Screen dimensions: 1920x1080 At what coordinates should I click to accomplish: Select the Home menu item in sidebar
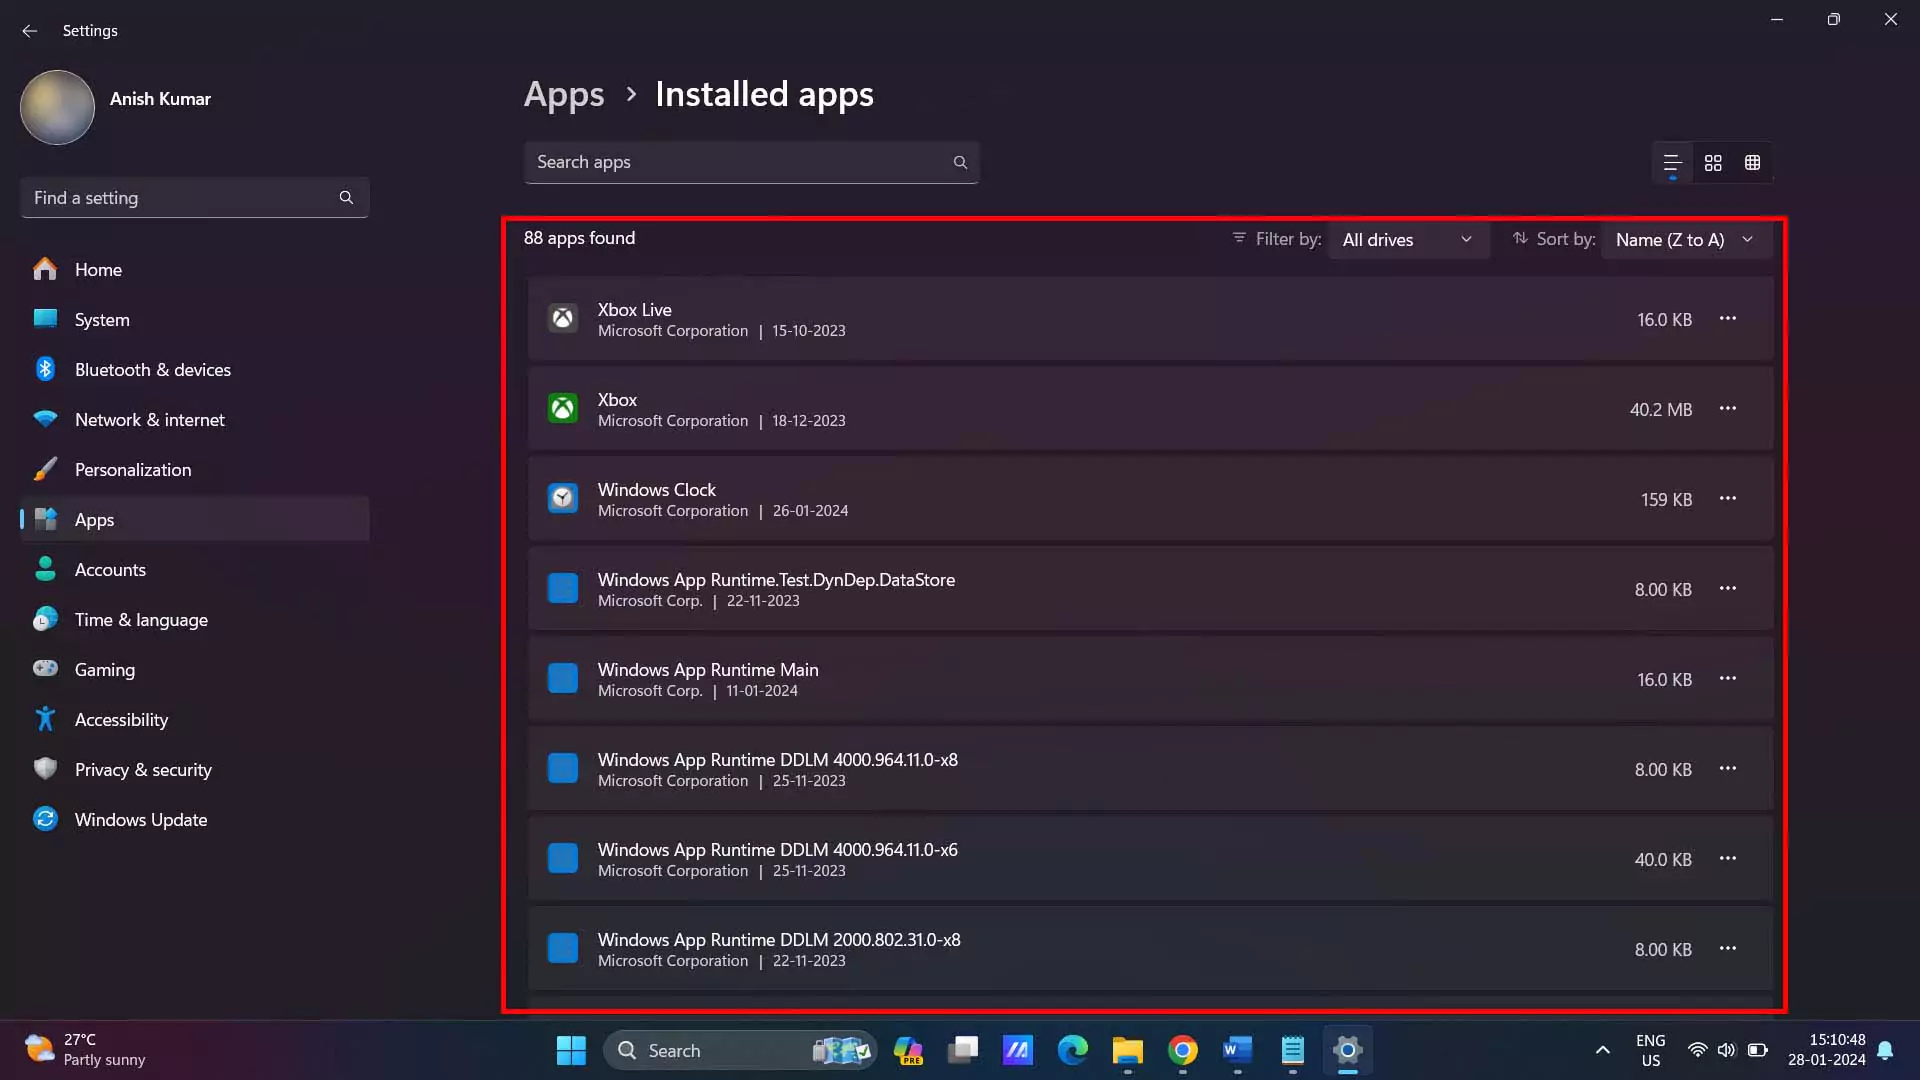click(x=98, y=269)
